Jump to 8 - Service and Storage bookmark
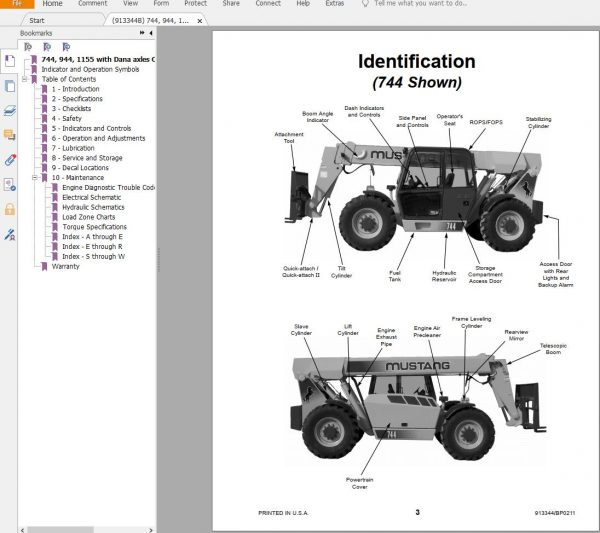The image size is (600, 533). click(87, 158)
